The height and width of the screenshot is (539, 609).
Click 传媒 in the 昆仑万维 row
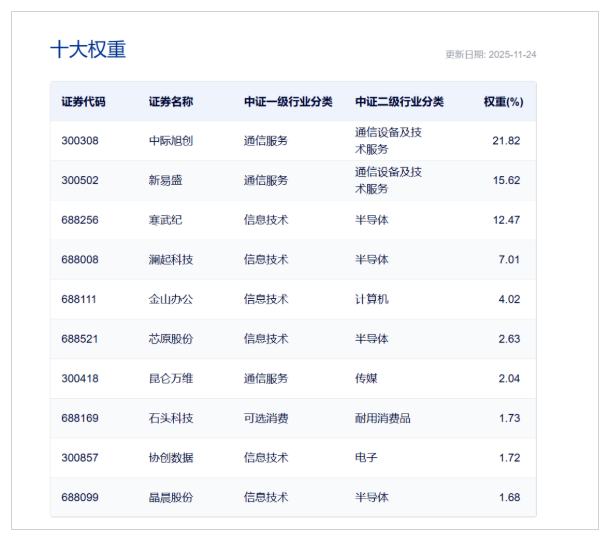point(366,378)
